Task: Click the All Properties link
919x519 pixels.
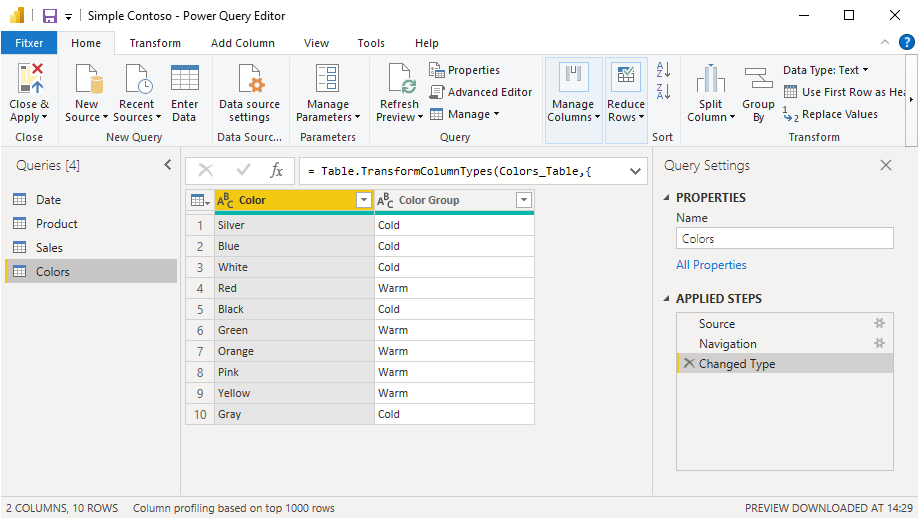Action: click(711, 265)
